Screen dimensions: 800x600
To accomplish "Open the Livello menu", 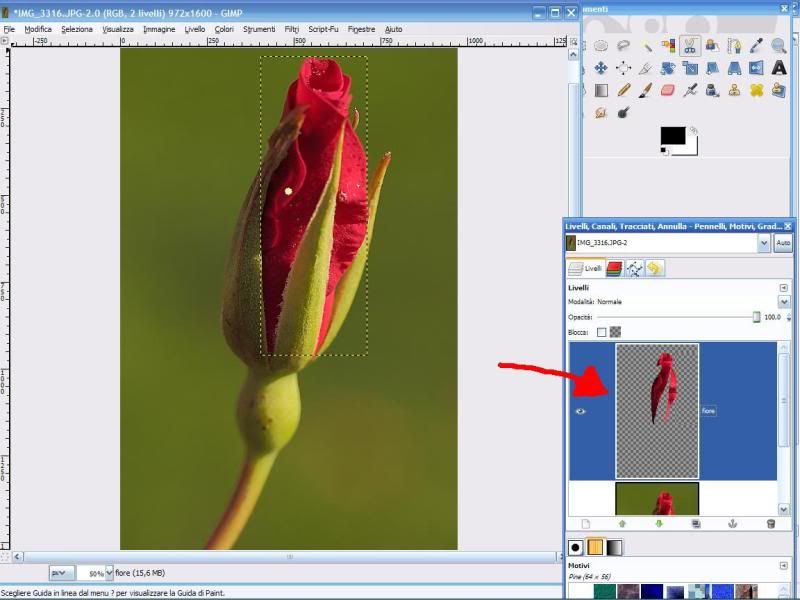I will click(194, 29).
